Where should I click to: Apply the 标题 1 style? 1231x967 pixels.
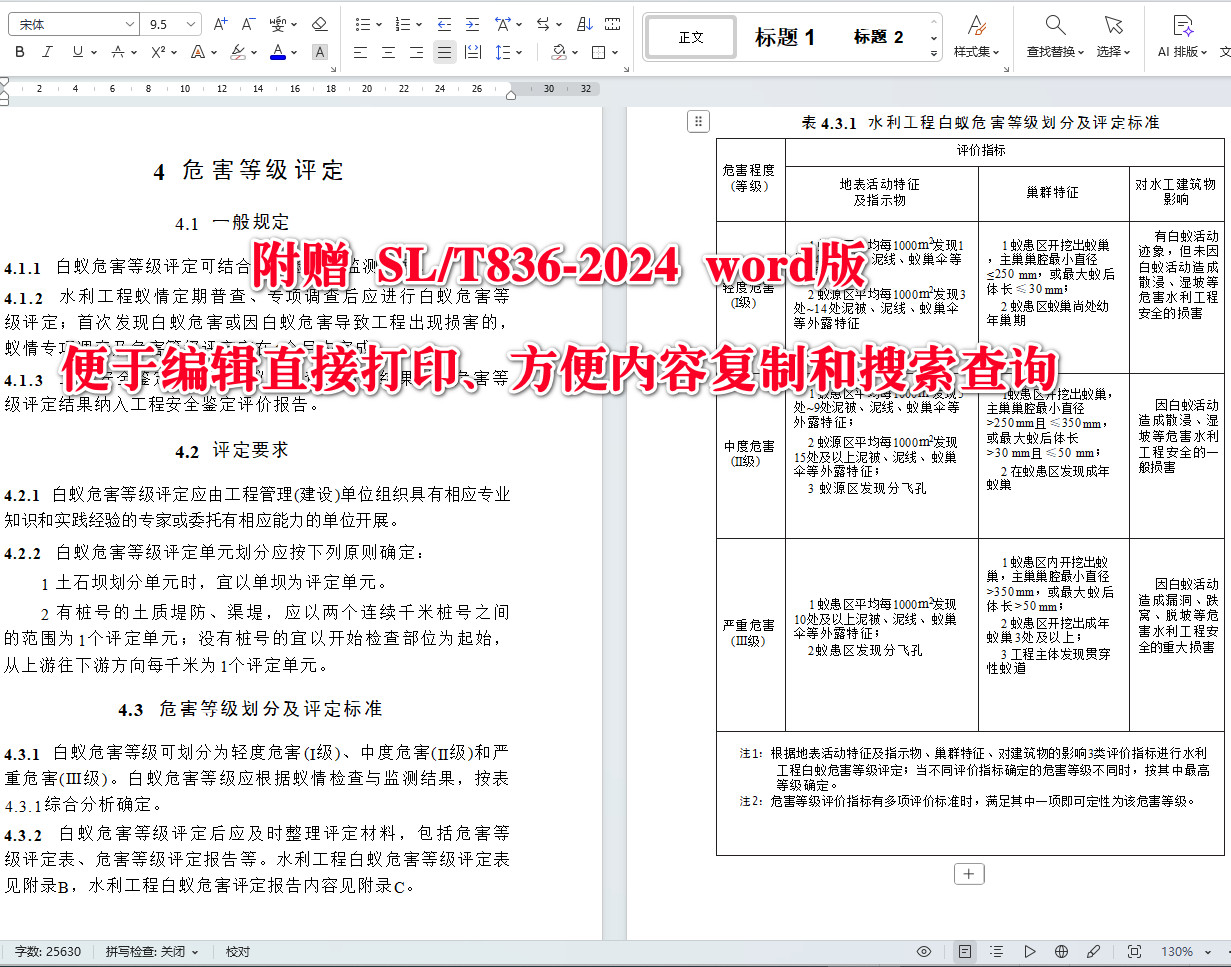tap(786, 36)
